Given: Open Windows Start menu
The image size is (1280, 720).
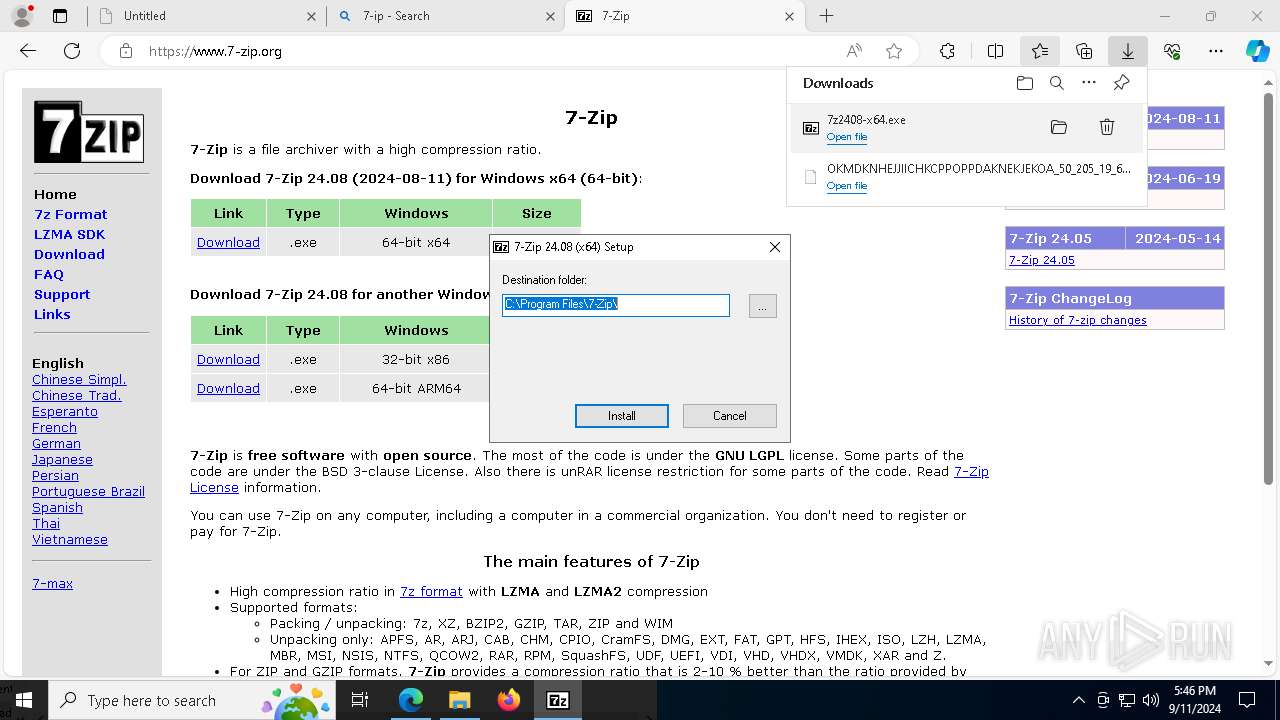Looking at the screenshot, I should point(23,700).
